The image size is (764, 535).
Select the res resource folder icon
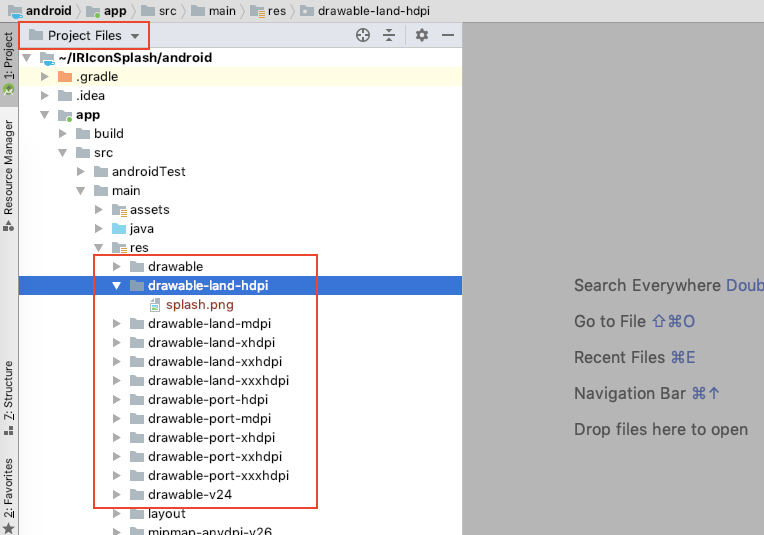119,248
